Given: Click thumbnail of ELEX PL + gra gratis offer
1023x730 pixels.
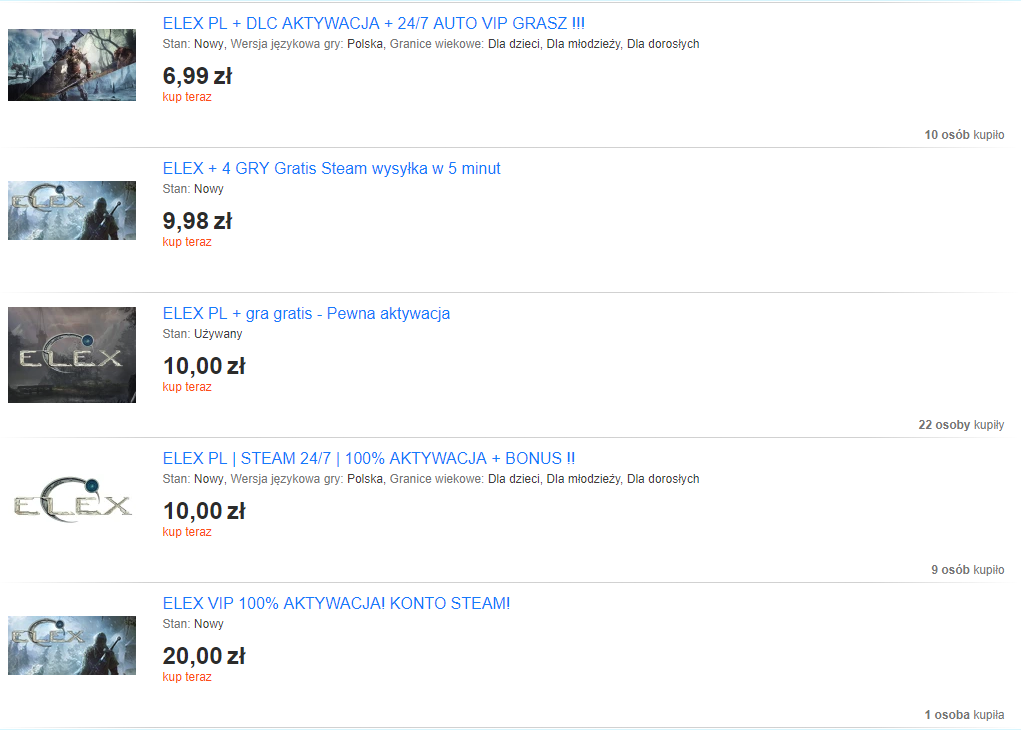Looking at the screenshot, I should point(72,355).
